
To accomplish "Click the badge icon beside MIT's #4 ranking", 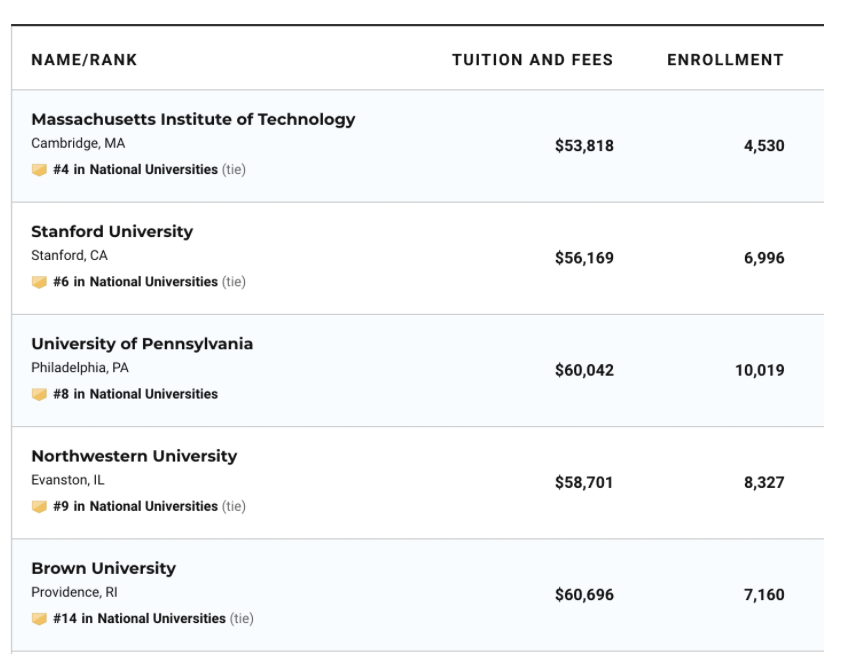I will click(x=39, y=170).
